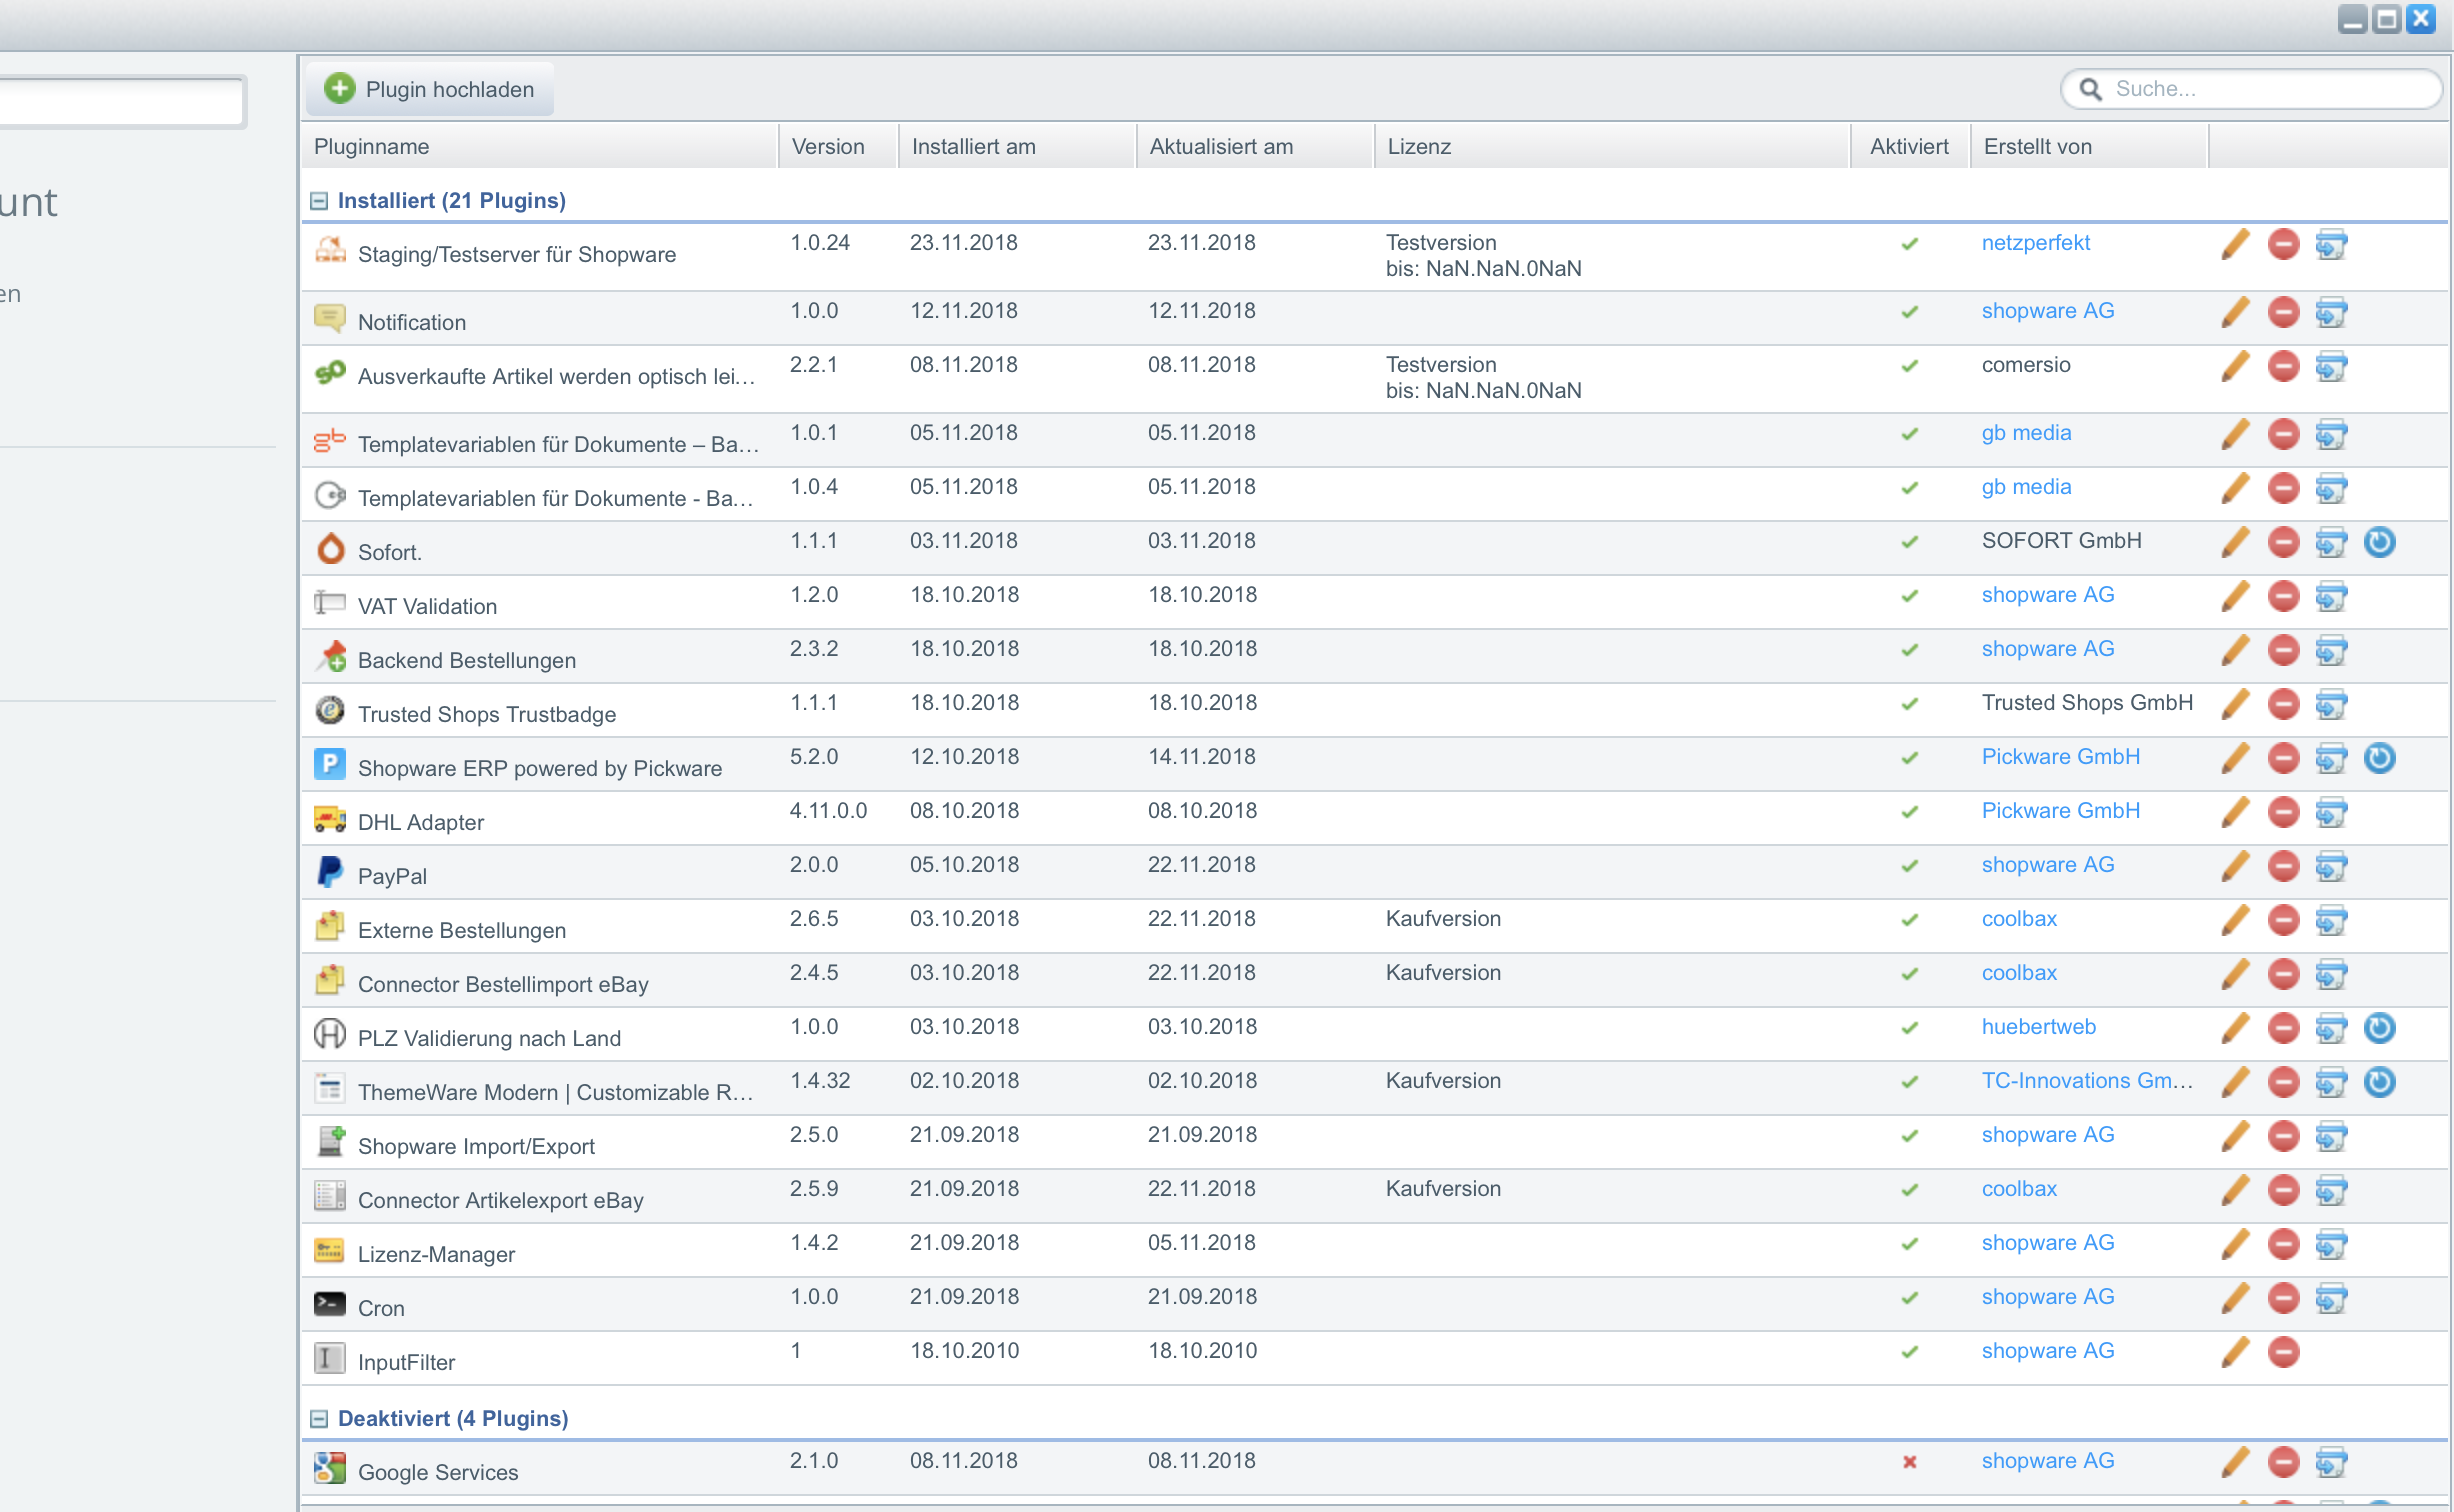
Task: Update Shopware ERP powered by Pickware via blue icon
Action: [x=2379, y=758]
